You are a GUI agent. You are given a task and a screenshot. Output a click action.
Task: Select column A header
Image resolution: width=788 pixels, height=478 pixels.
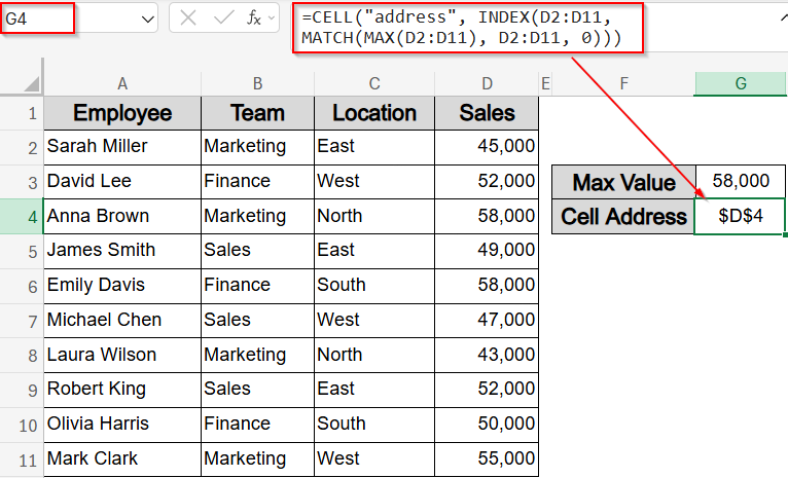tap(122, 84)
